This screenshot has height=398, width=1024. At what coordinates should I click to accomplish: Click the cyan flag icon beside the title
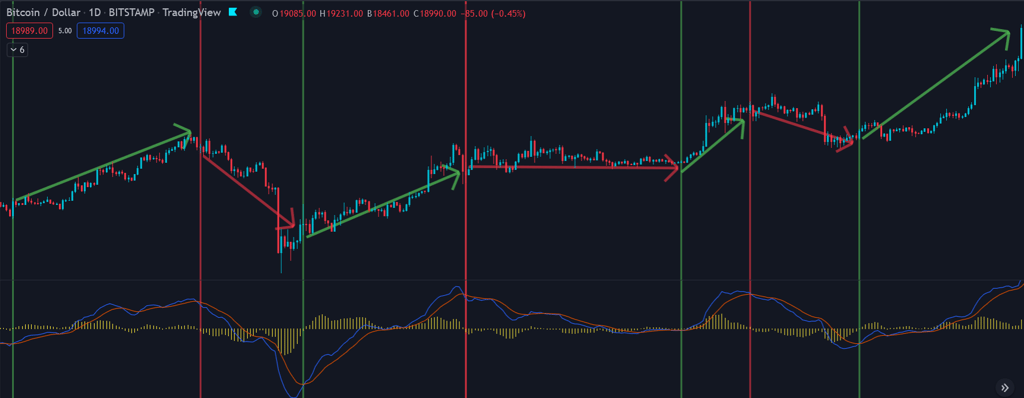point(232,12)
